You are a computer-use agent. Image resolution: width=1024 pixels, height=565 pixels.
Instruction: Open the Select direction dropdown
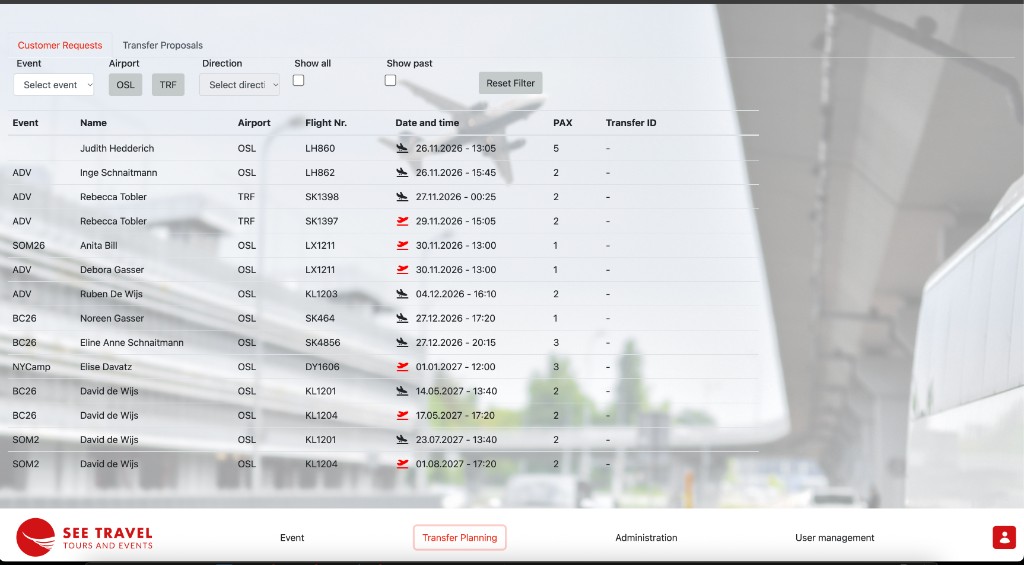click(x=240, y=85)
